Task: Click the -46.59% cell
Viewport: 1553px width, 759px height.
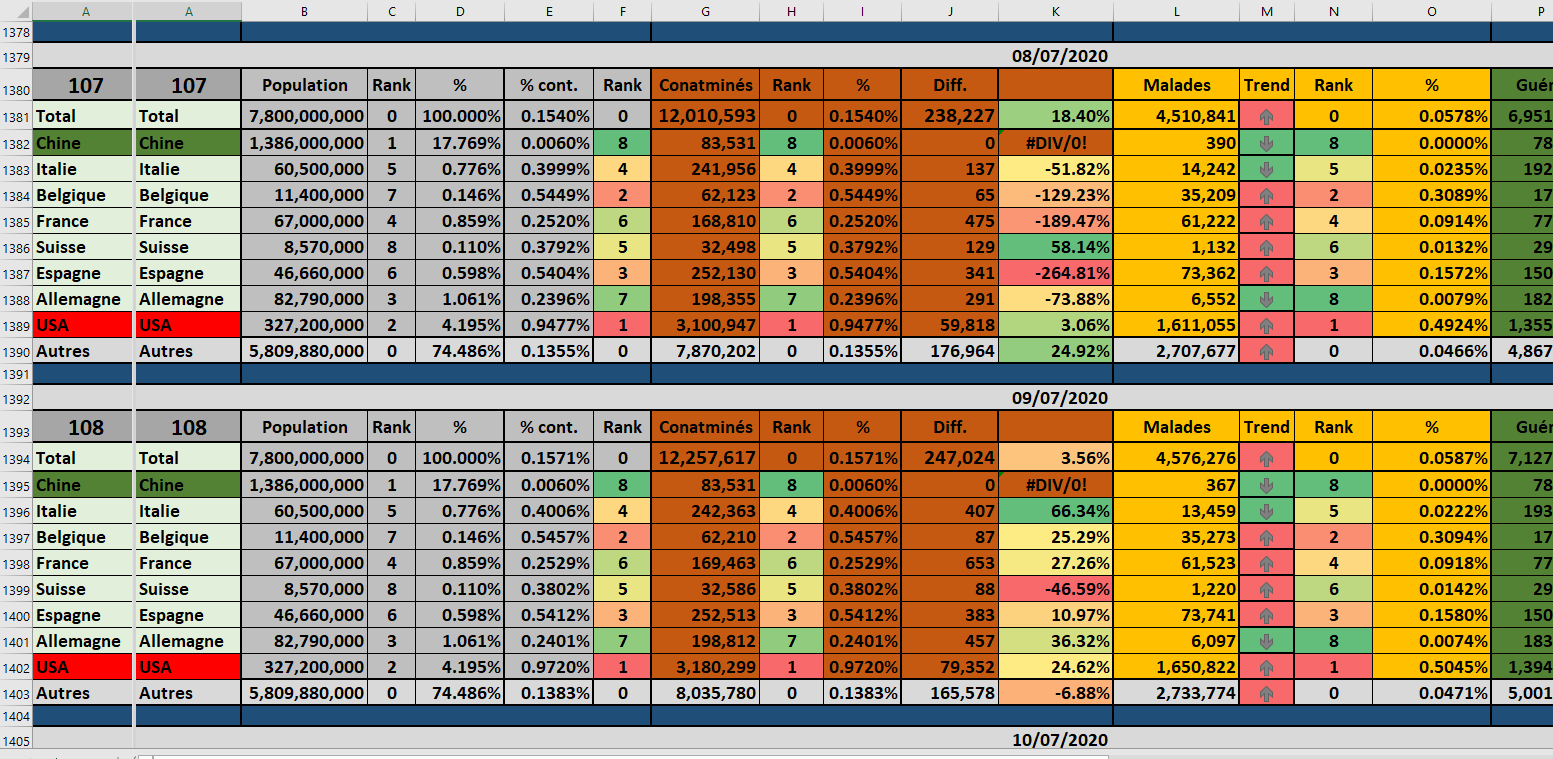Action: pyautogui.click(x=1055, y=589)
